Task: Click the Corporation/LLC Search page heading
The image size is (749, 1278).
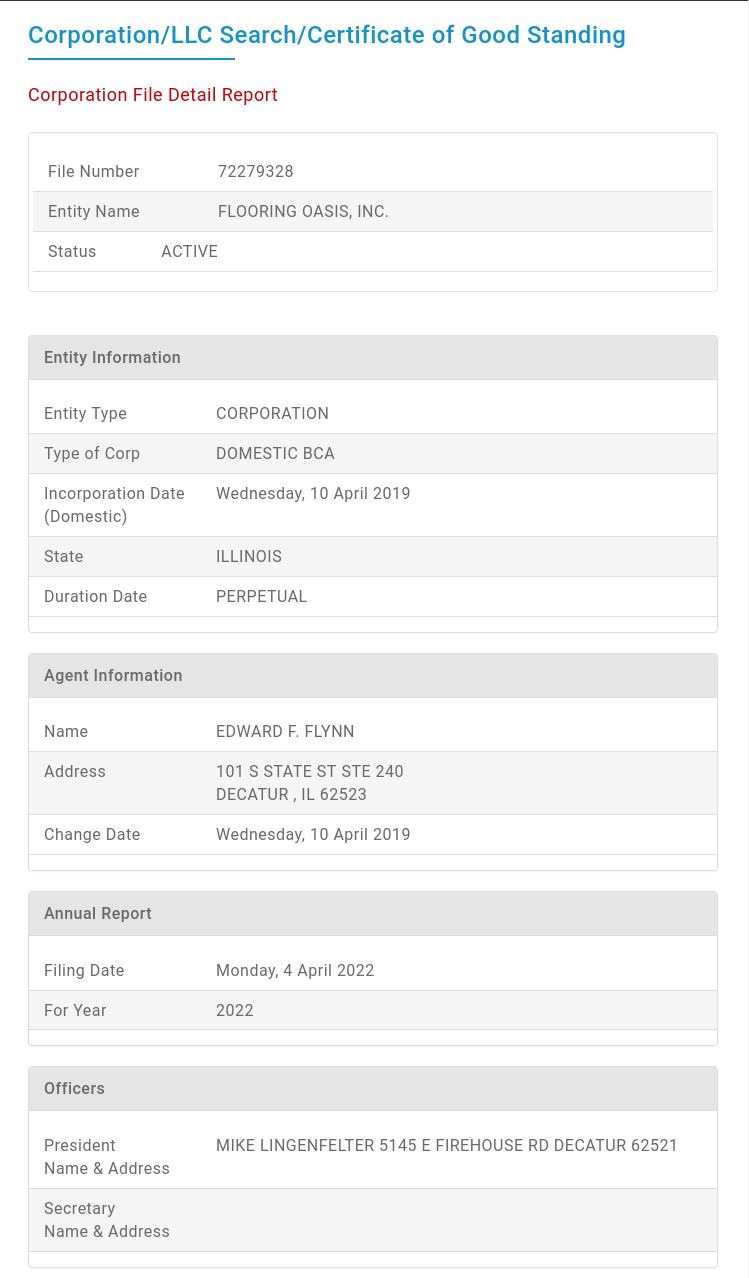Action: [326, 35]
